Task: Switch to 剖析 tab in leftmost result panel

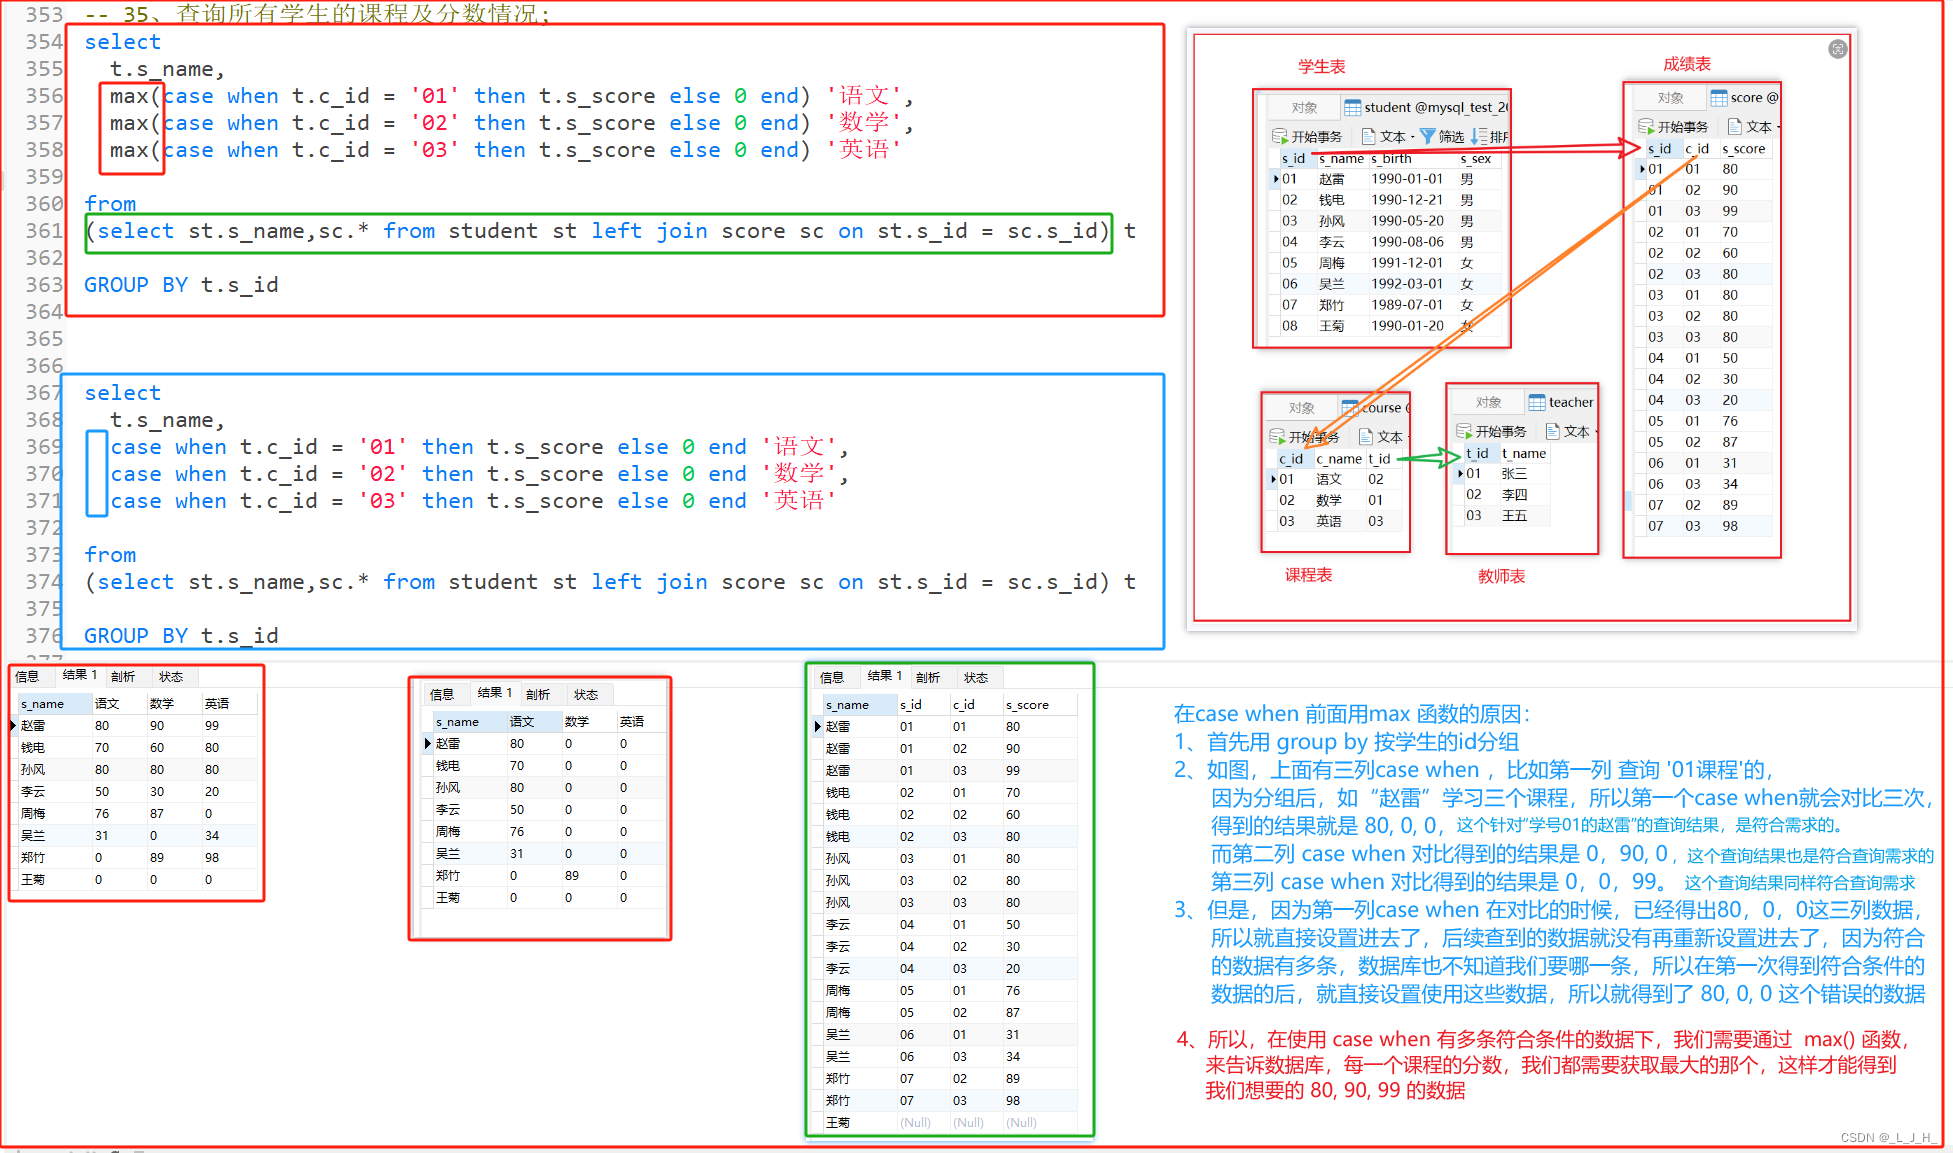Action: pos(123,677)
